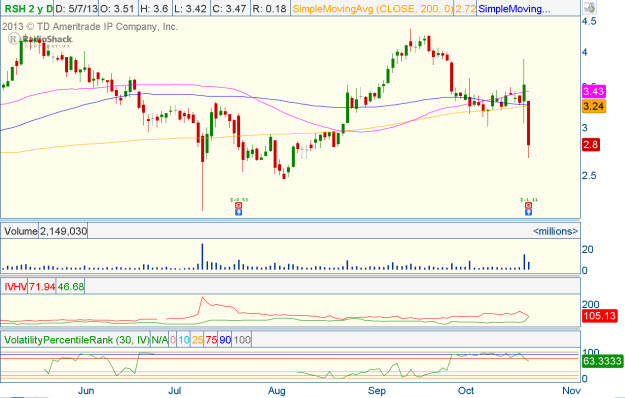Click the October red earnings phone marker
Viewport: 625px width, 398px height.
click(528, 205)
